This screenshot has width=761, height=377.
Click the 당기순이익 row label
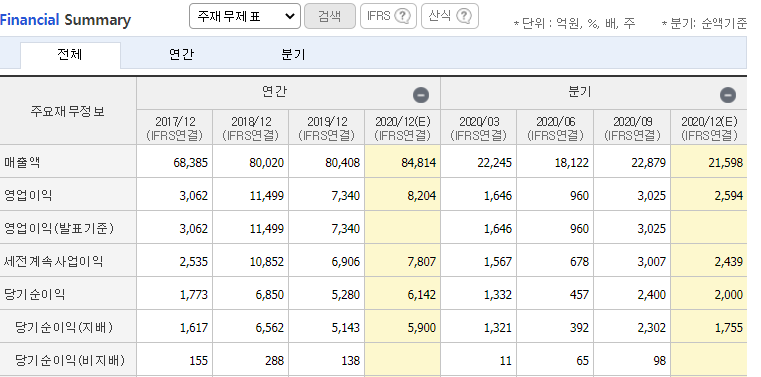pos(34,295)
